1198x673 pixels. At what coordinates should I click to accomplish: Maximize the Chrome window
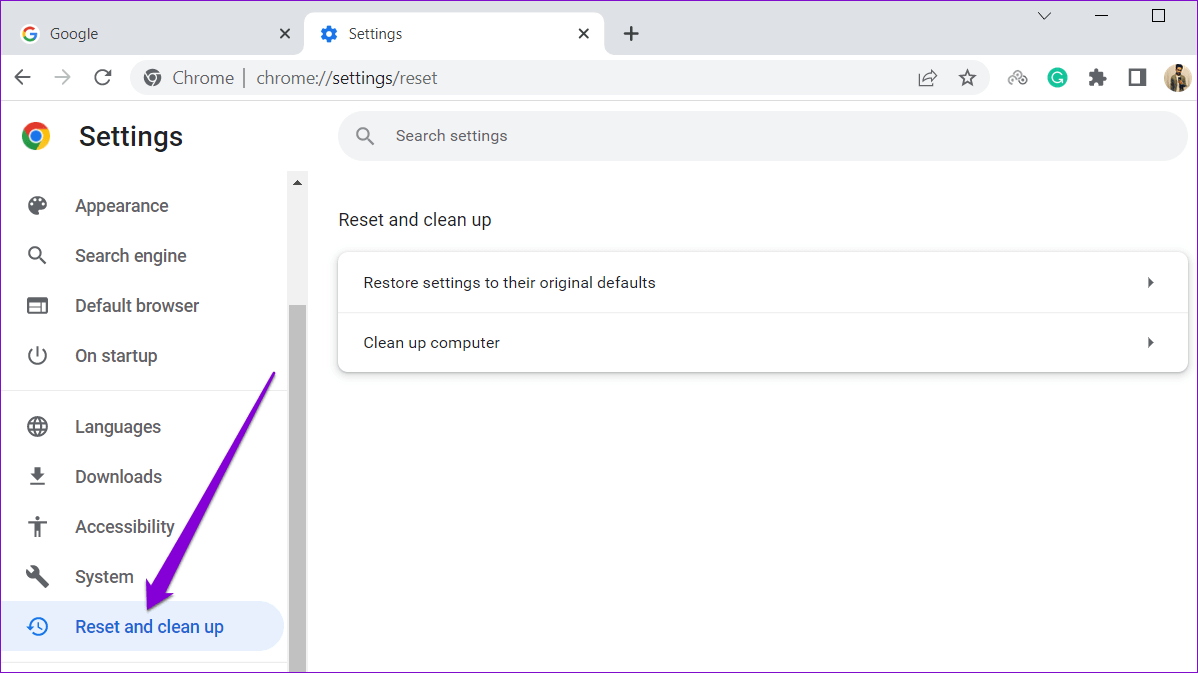click(1158, 15)
